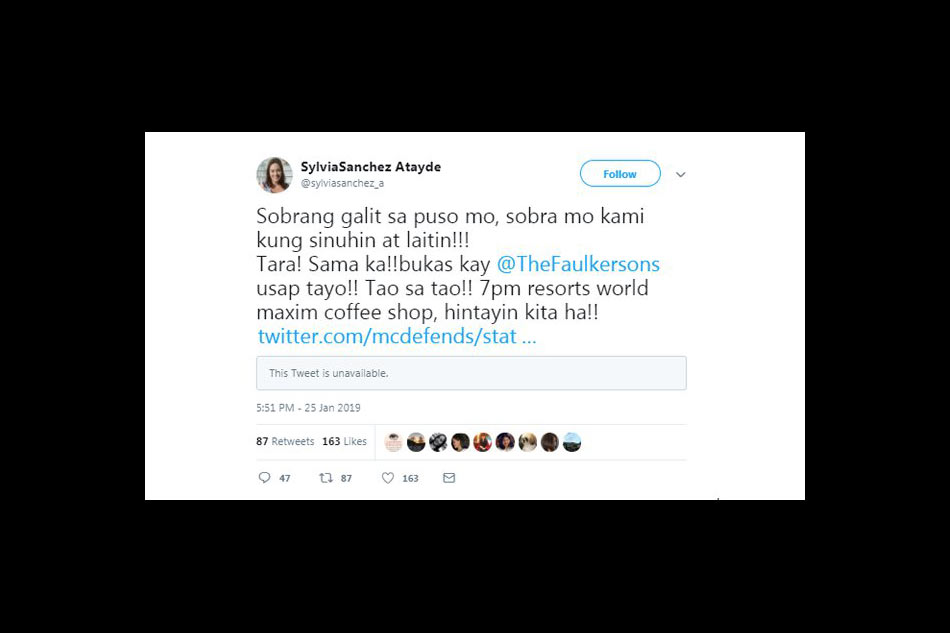Image resolution: width=950 pixels, height=633 pixels.
Task: Open Sylvia Sanchez profile avatar
Action: pos(274,175)
